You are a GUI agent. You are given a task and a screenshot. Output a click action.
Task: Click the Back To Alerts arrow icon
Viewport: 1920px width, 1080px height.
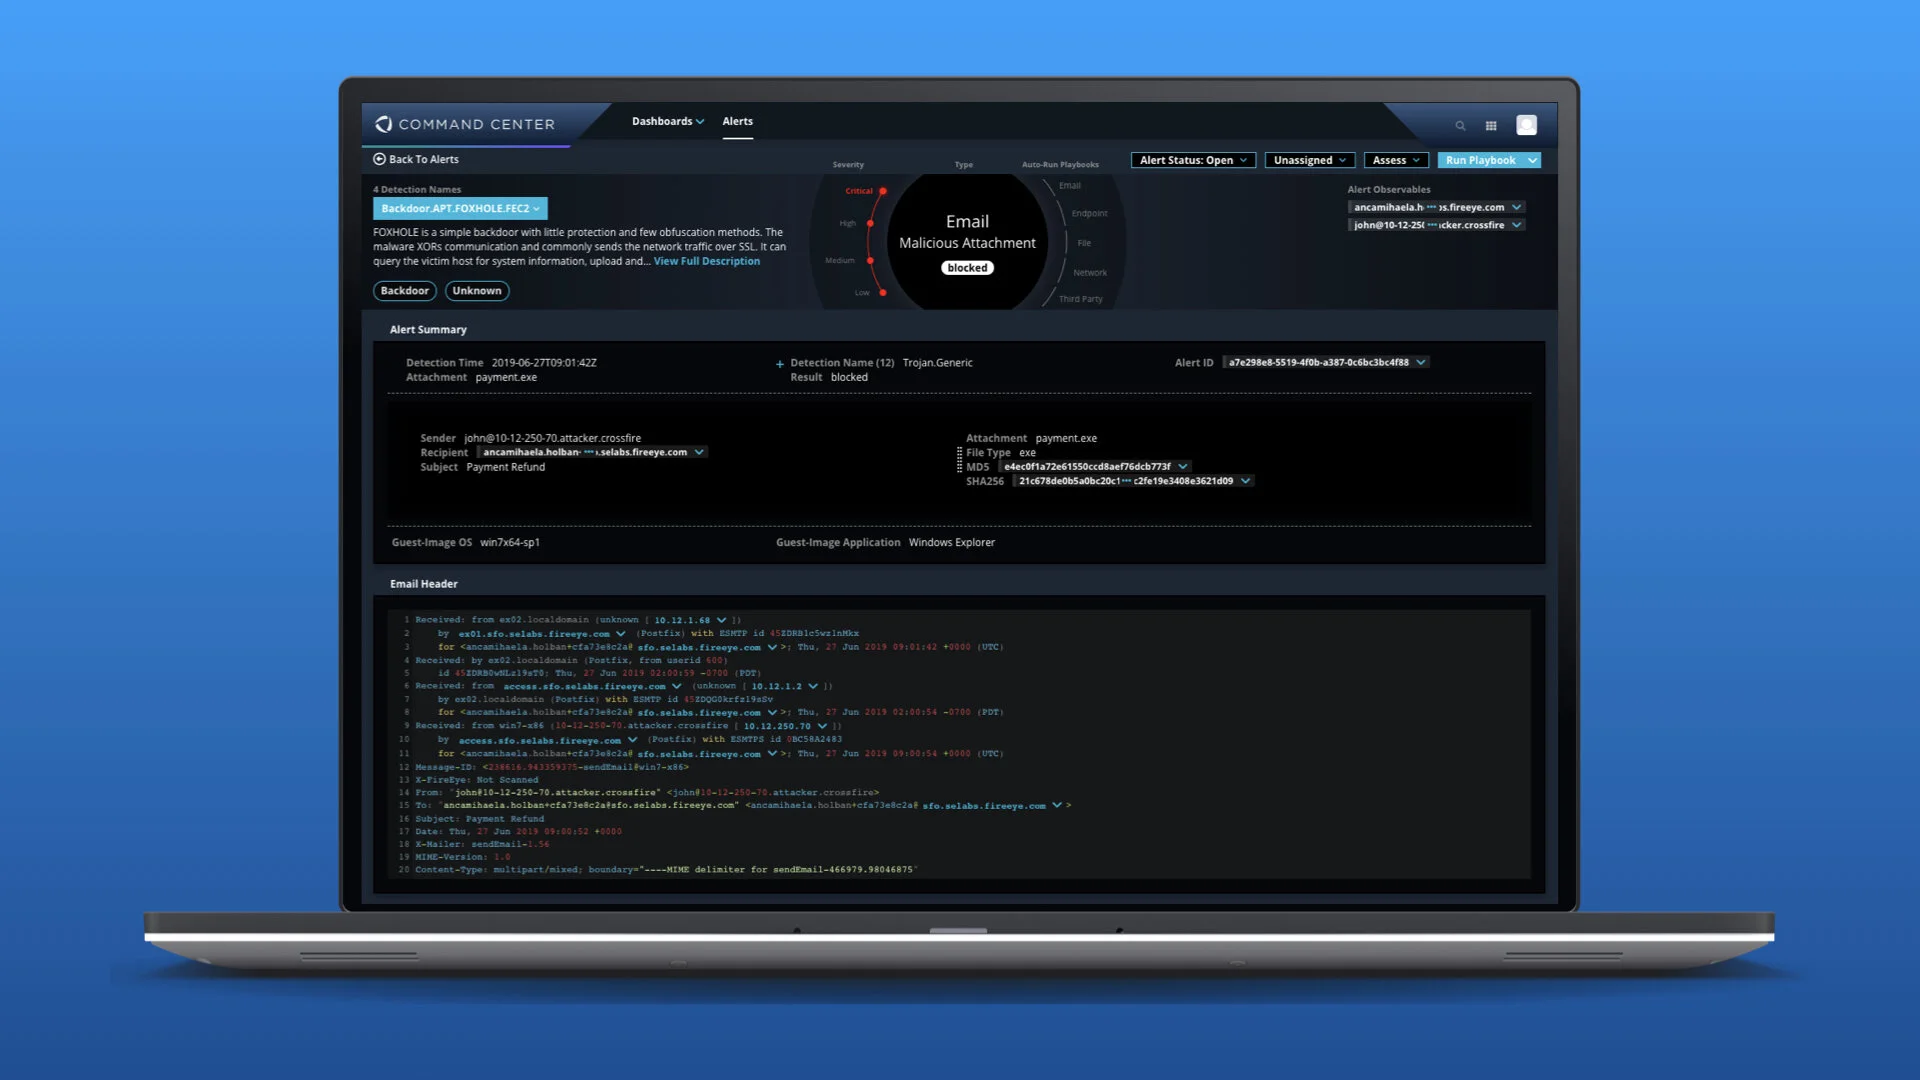coord(379,159)
